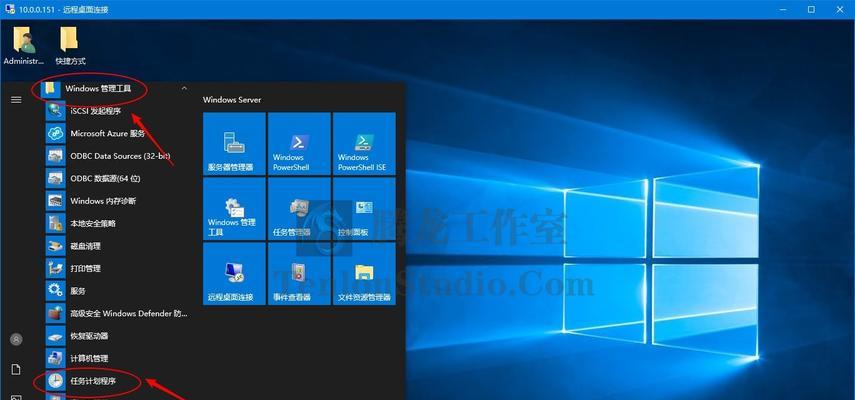Select the 快捷方式 desktop folder
The width and height of the screenshot is (855, 400).
[x=70, y=46]
